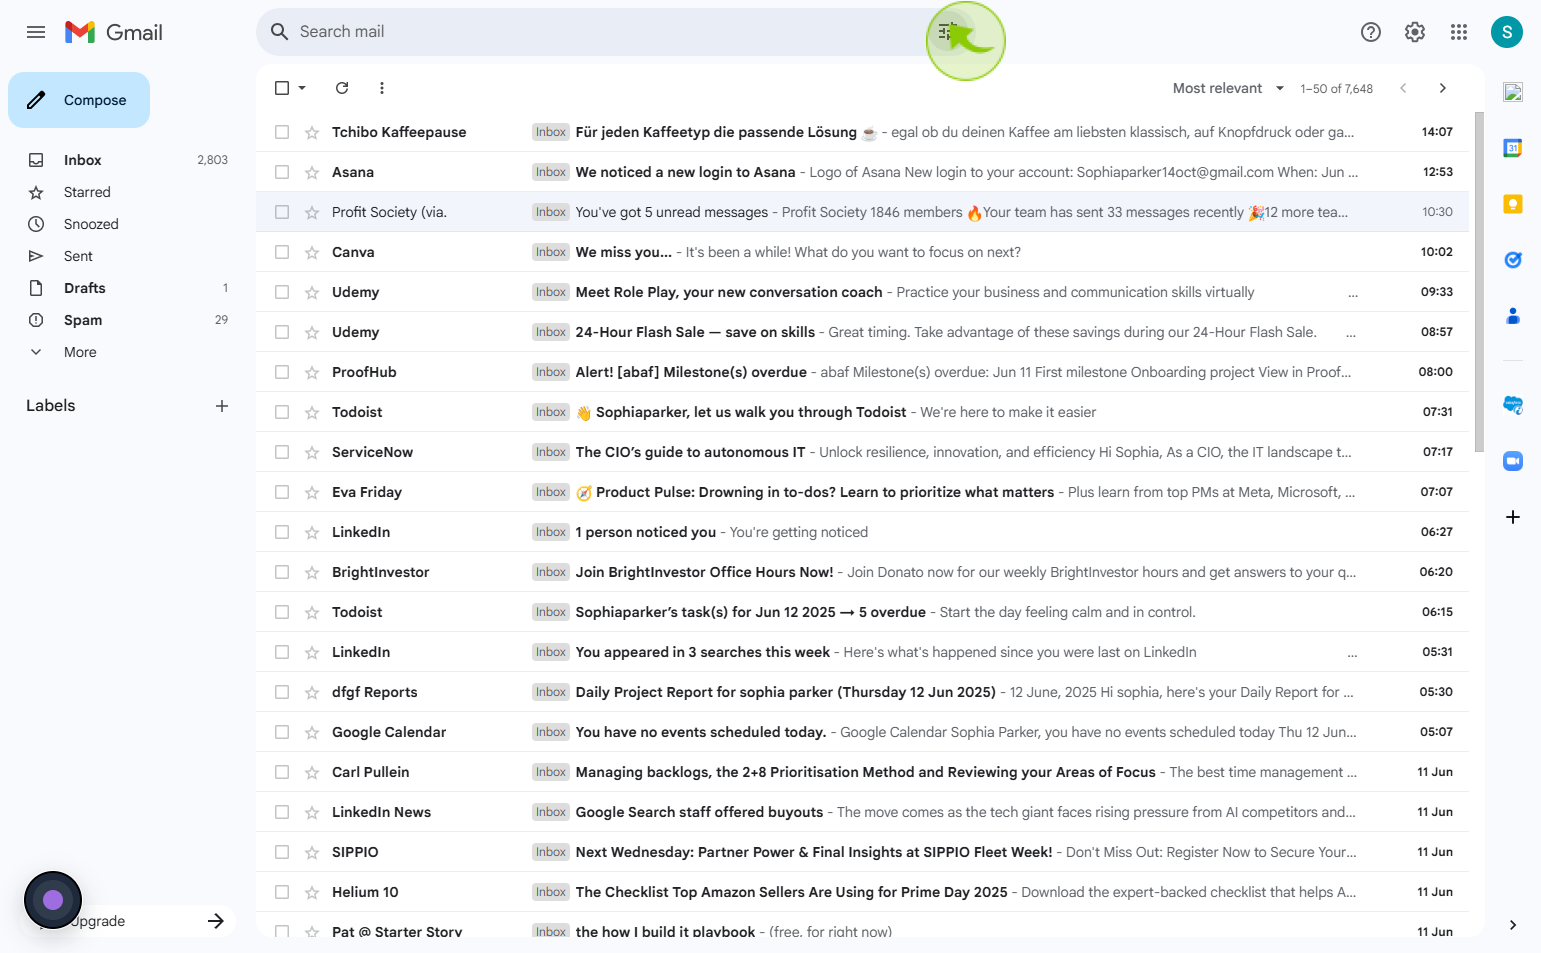Open the Support help icon

pos(1371,32)
